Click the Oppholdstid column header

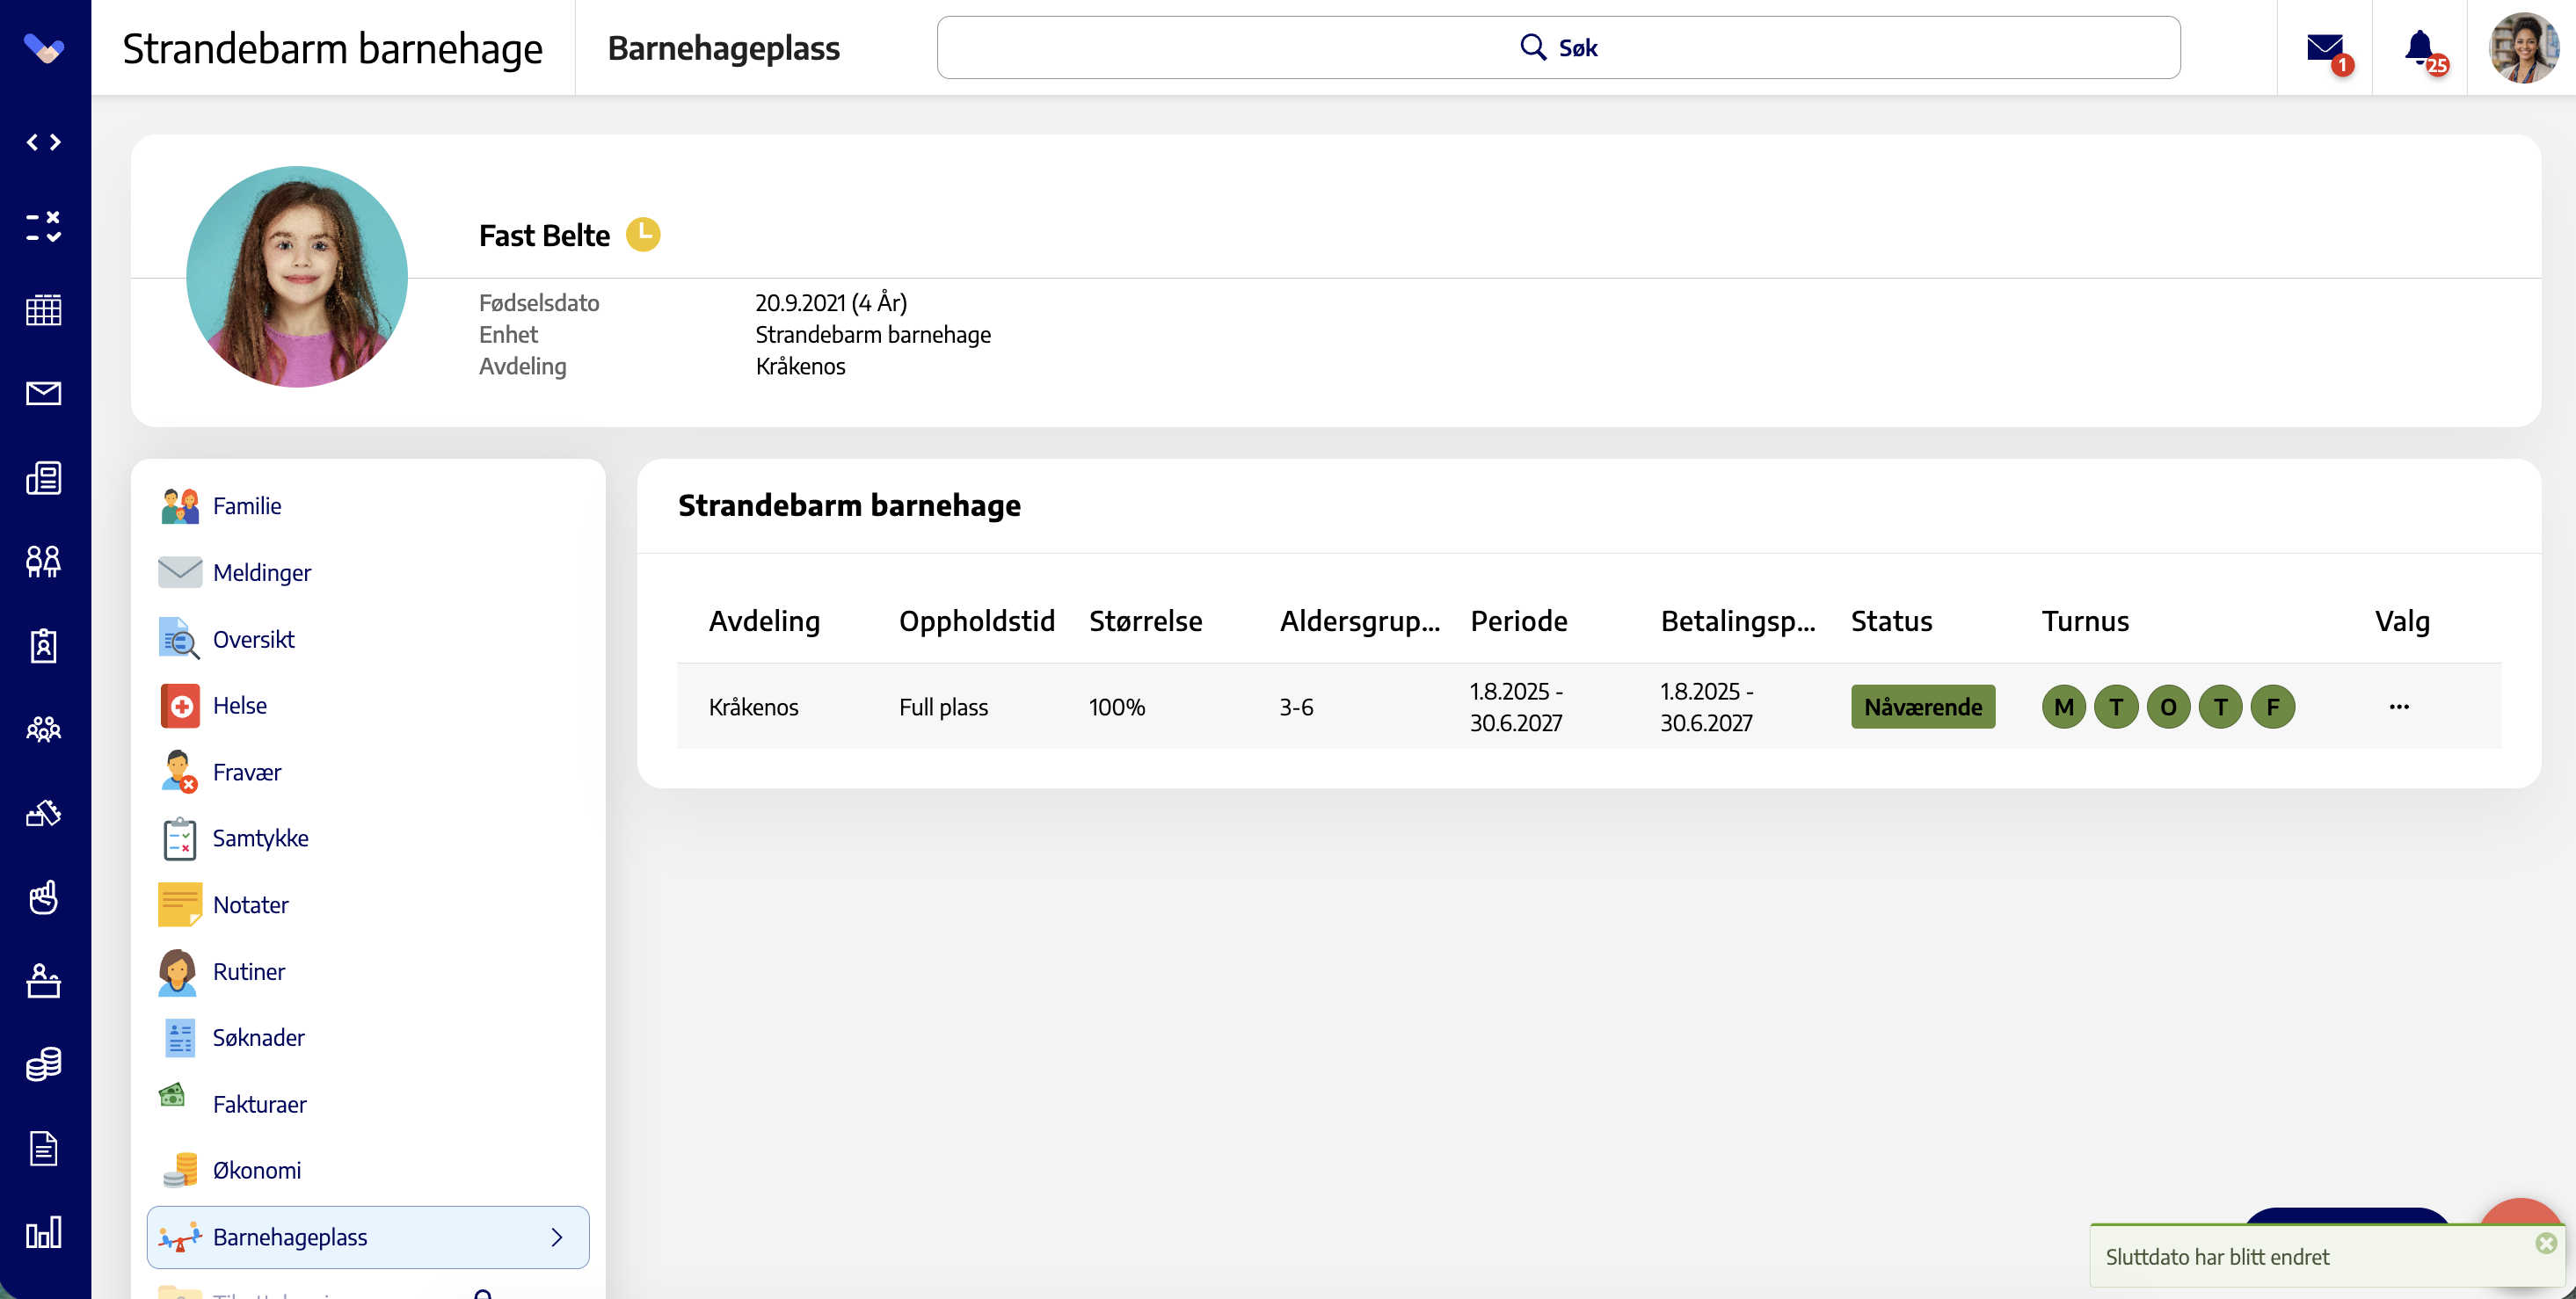976,621
